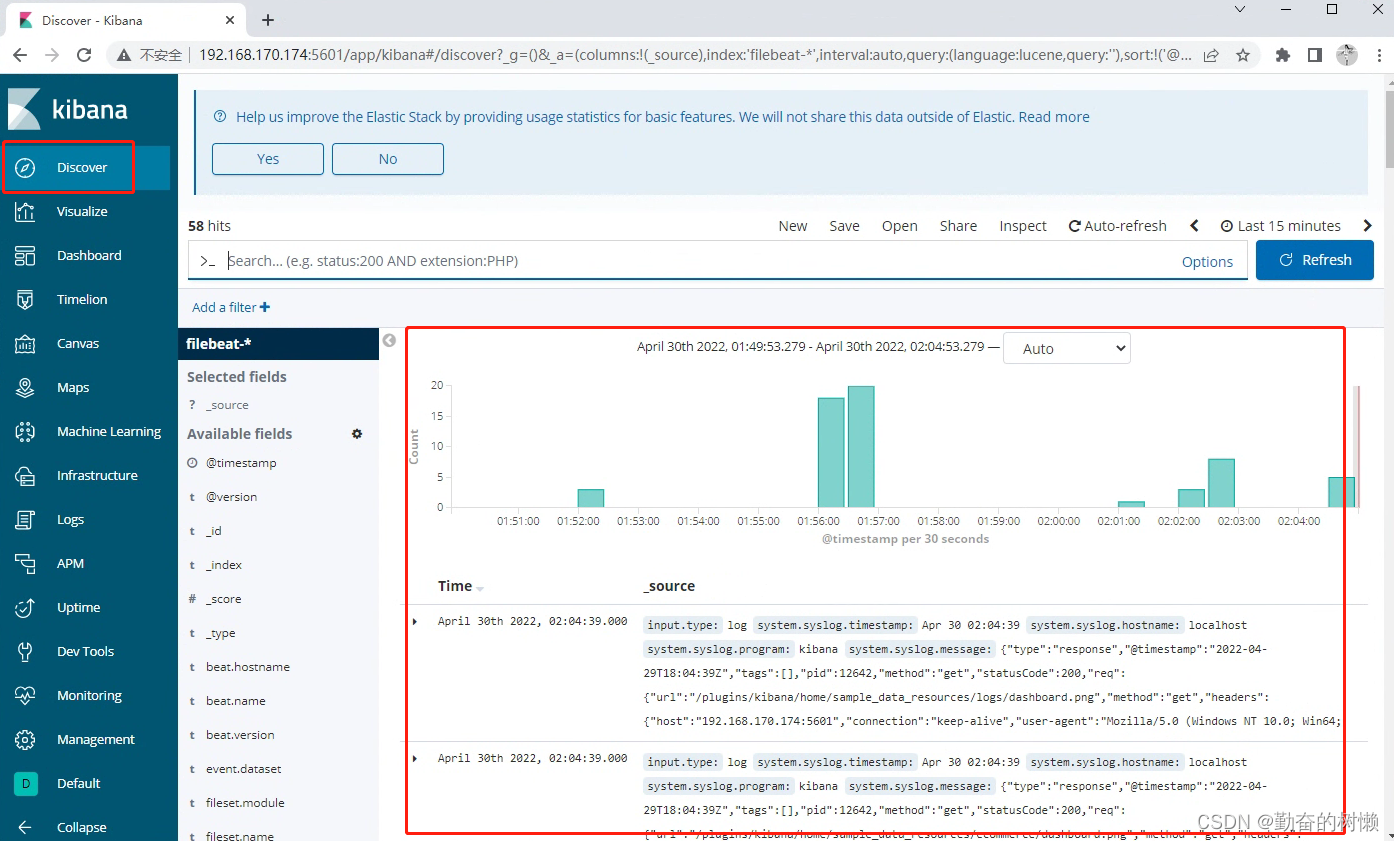This screenshot has width=1394, height=841.
Task: Open the Visualize section
Action: [82, 211]
